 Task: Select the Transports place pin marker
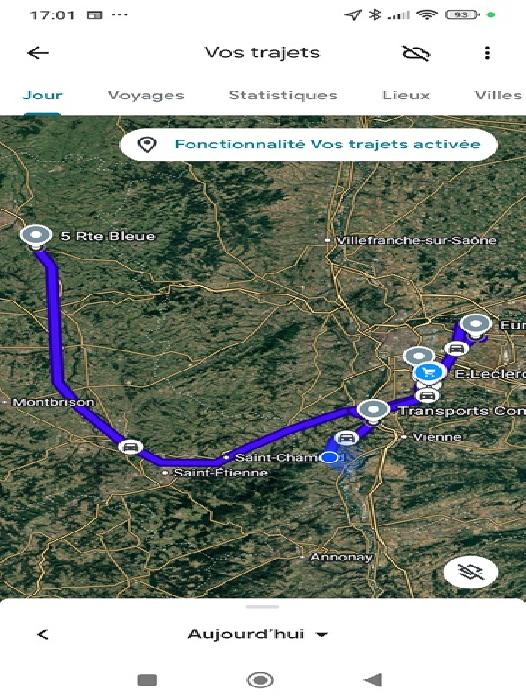[x=373, y=411]
